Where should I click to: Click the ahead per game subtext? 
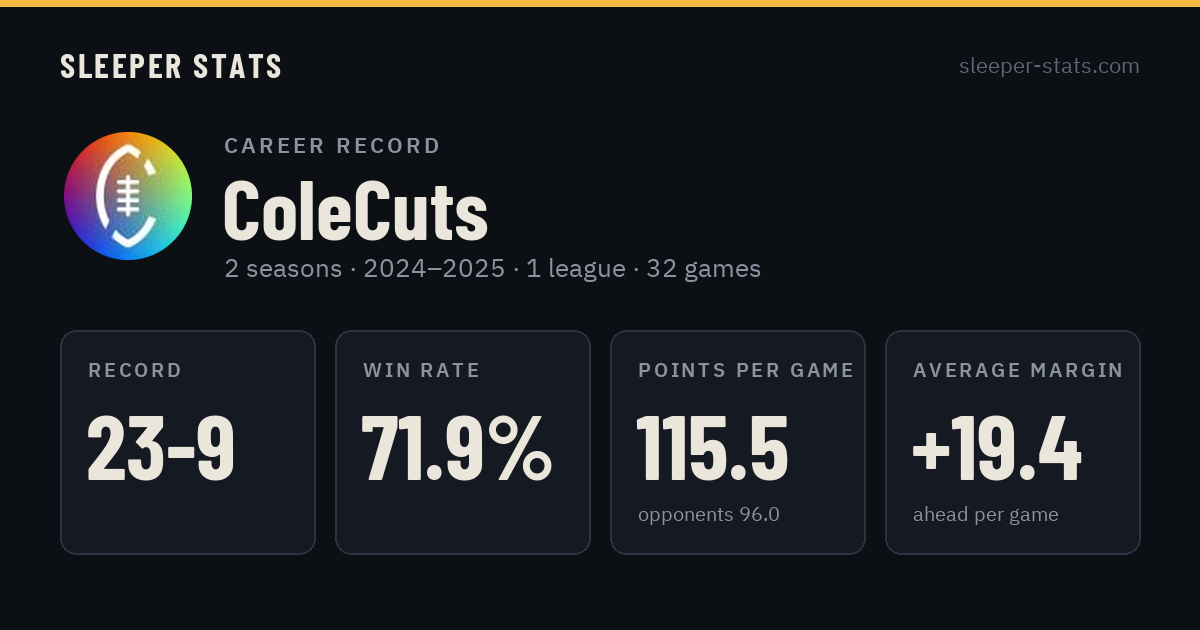[x=985, y=515]
